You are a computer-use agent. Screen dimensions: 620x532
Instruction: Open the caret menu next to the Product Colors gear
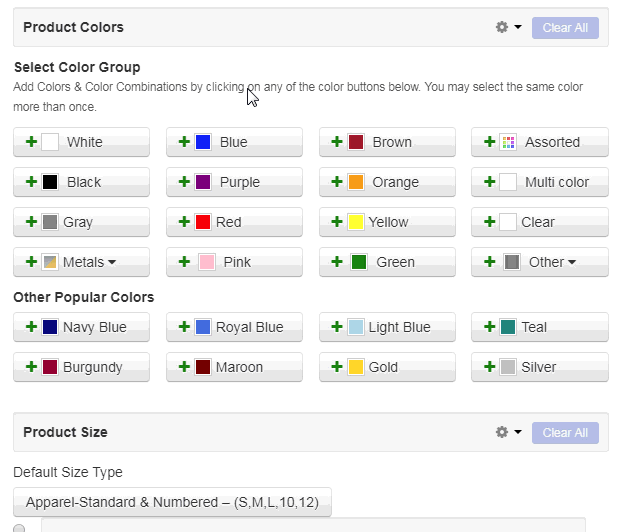click(518, 27)
